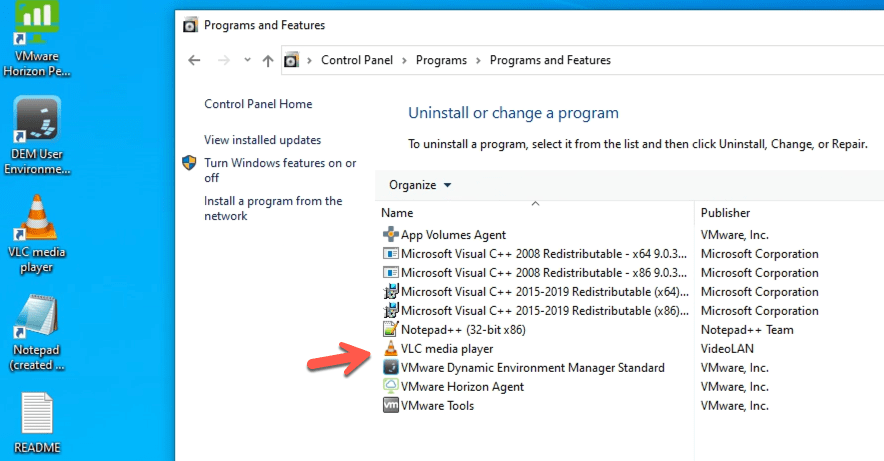Sort the list by Name column header
884x461 pixels.
click(x=397, y=213)
